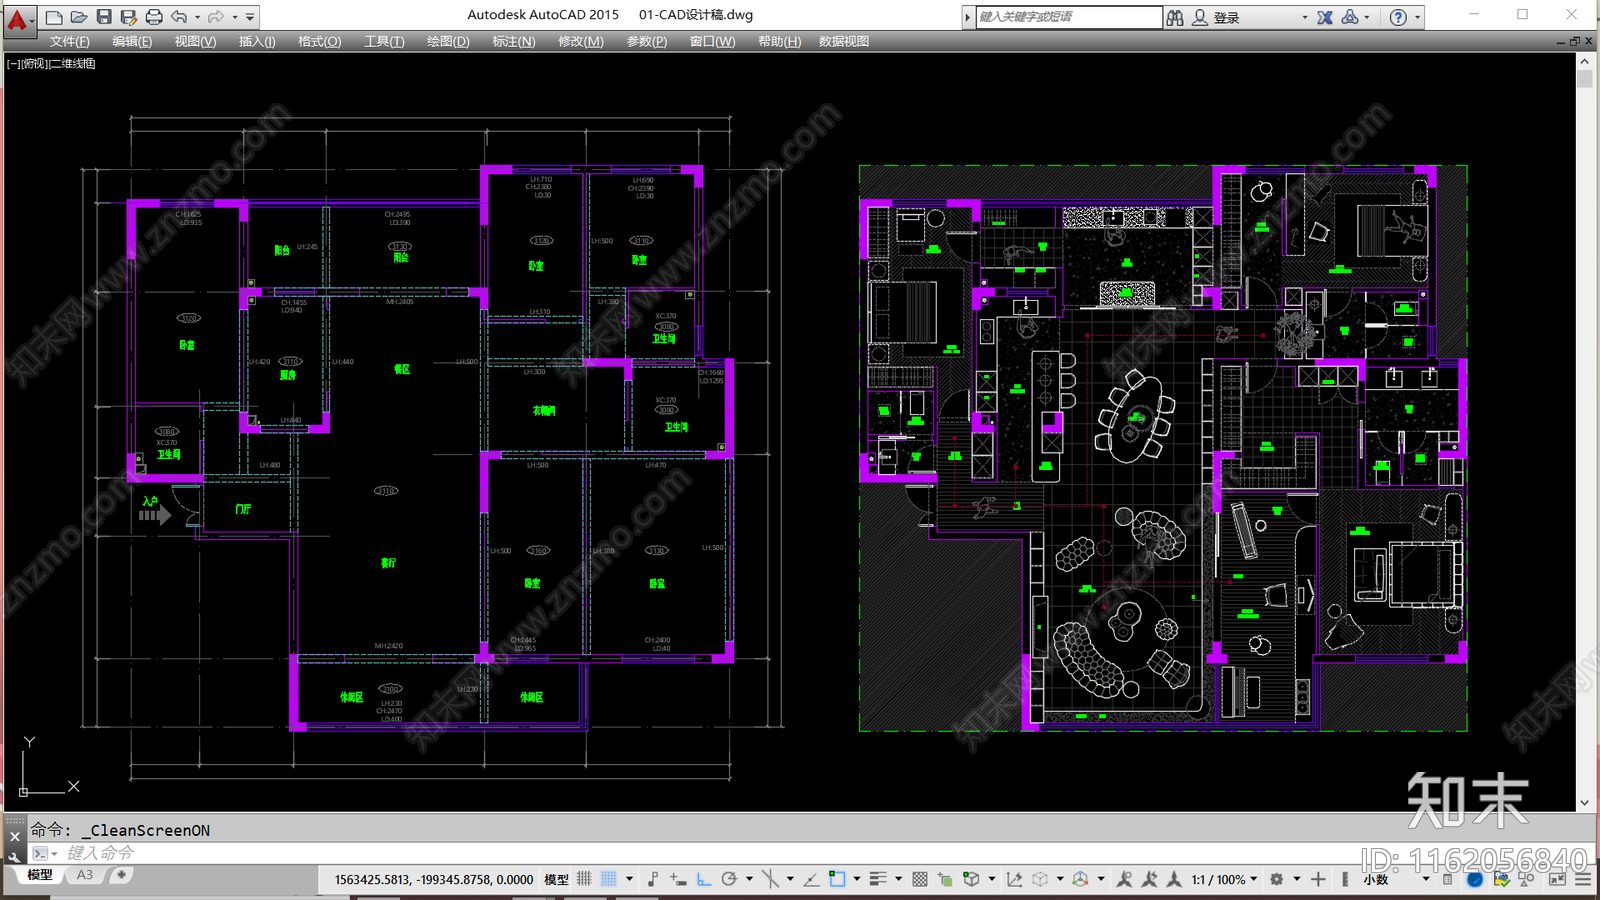
Task: Click the 模型 model space status button
Action: pos(556,880)
